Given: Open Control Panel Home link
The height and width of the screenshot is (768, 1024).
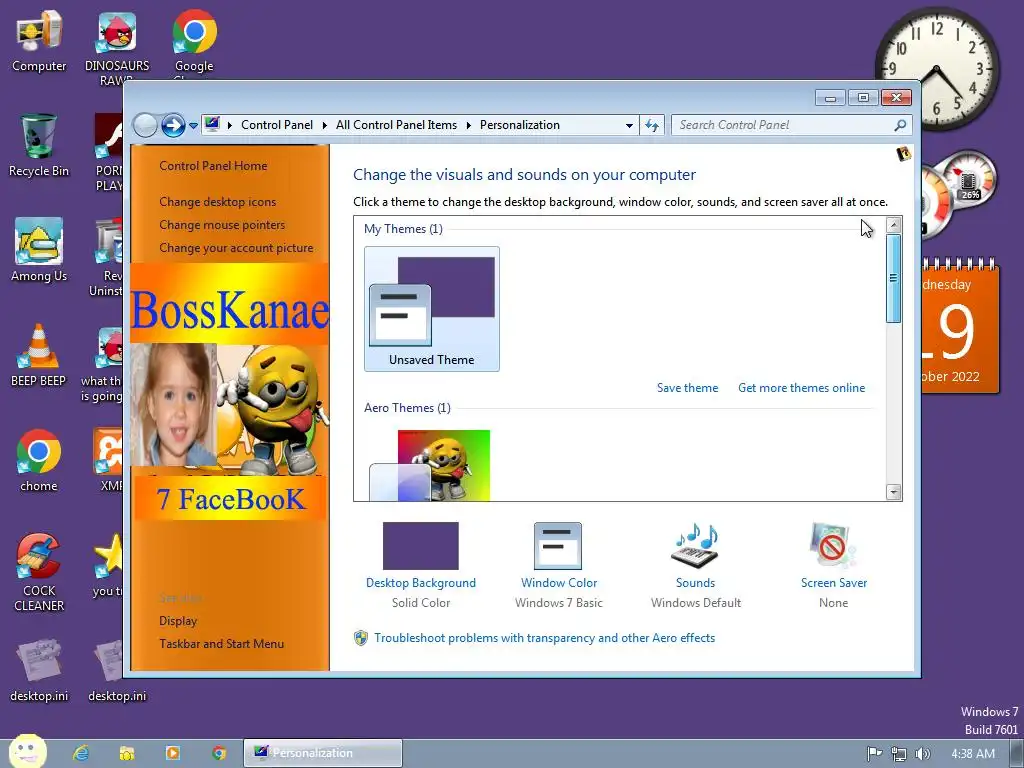Looking at the screenshot, I should pos(213,166).
